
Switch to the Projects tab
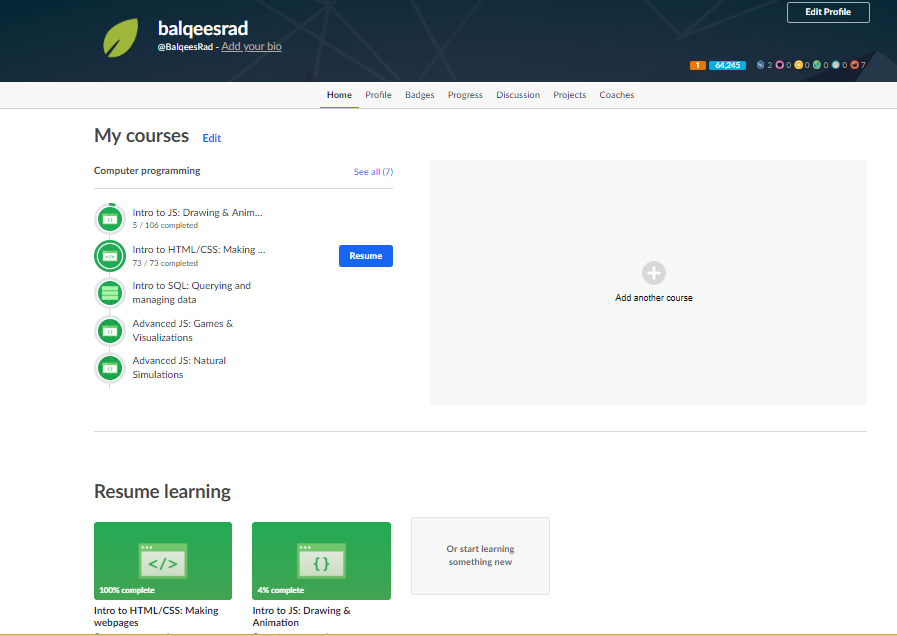pyautogui.click(x=569, y=95)
